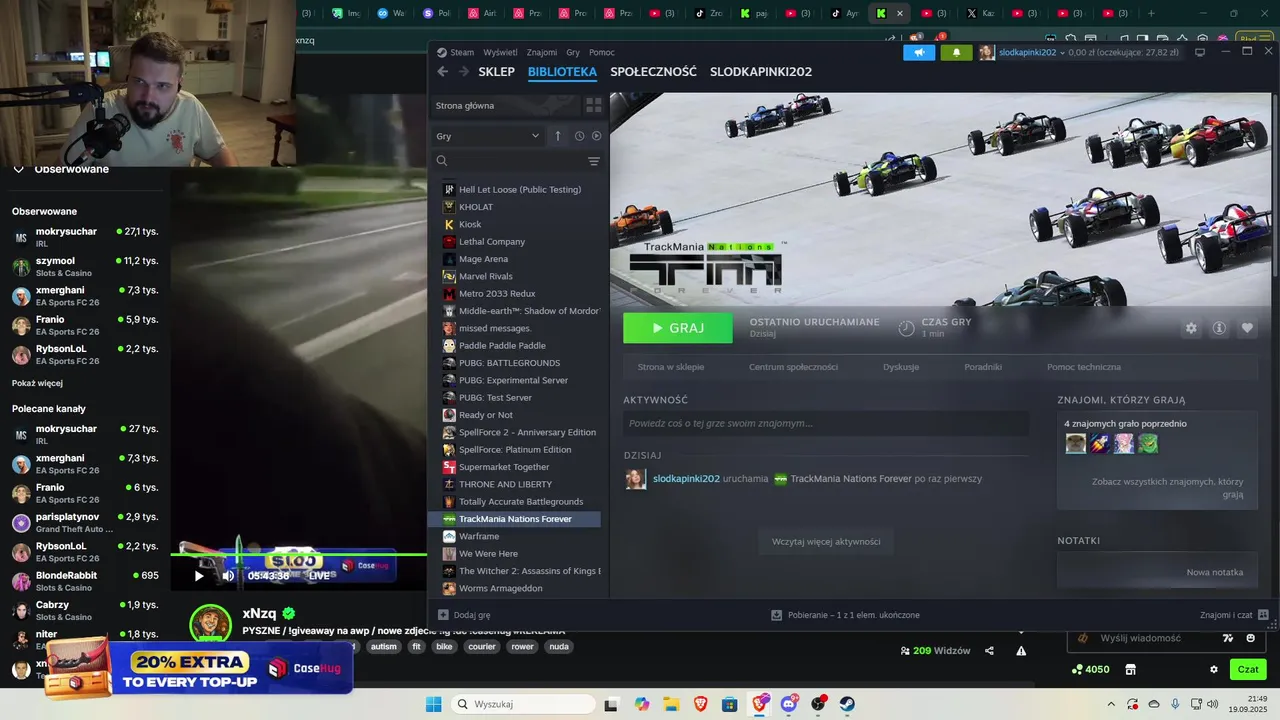Switch to SKLEP tab
Image resolution: width=1280 pixels, height=720 pixels.
point(496,72)
